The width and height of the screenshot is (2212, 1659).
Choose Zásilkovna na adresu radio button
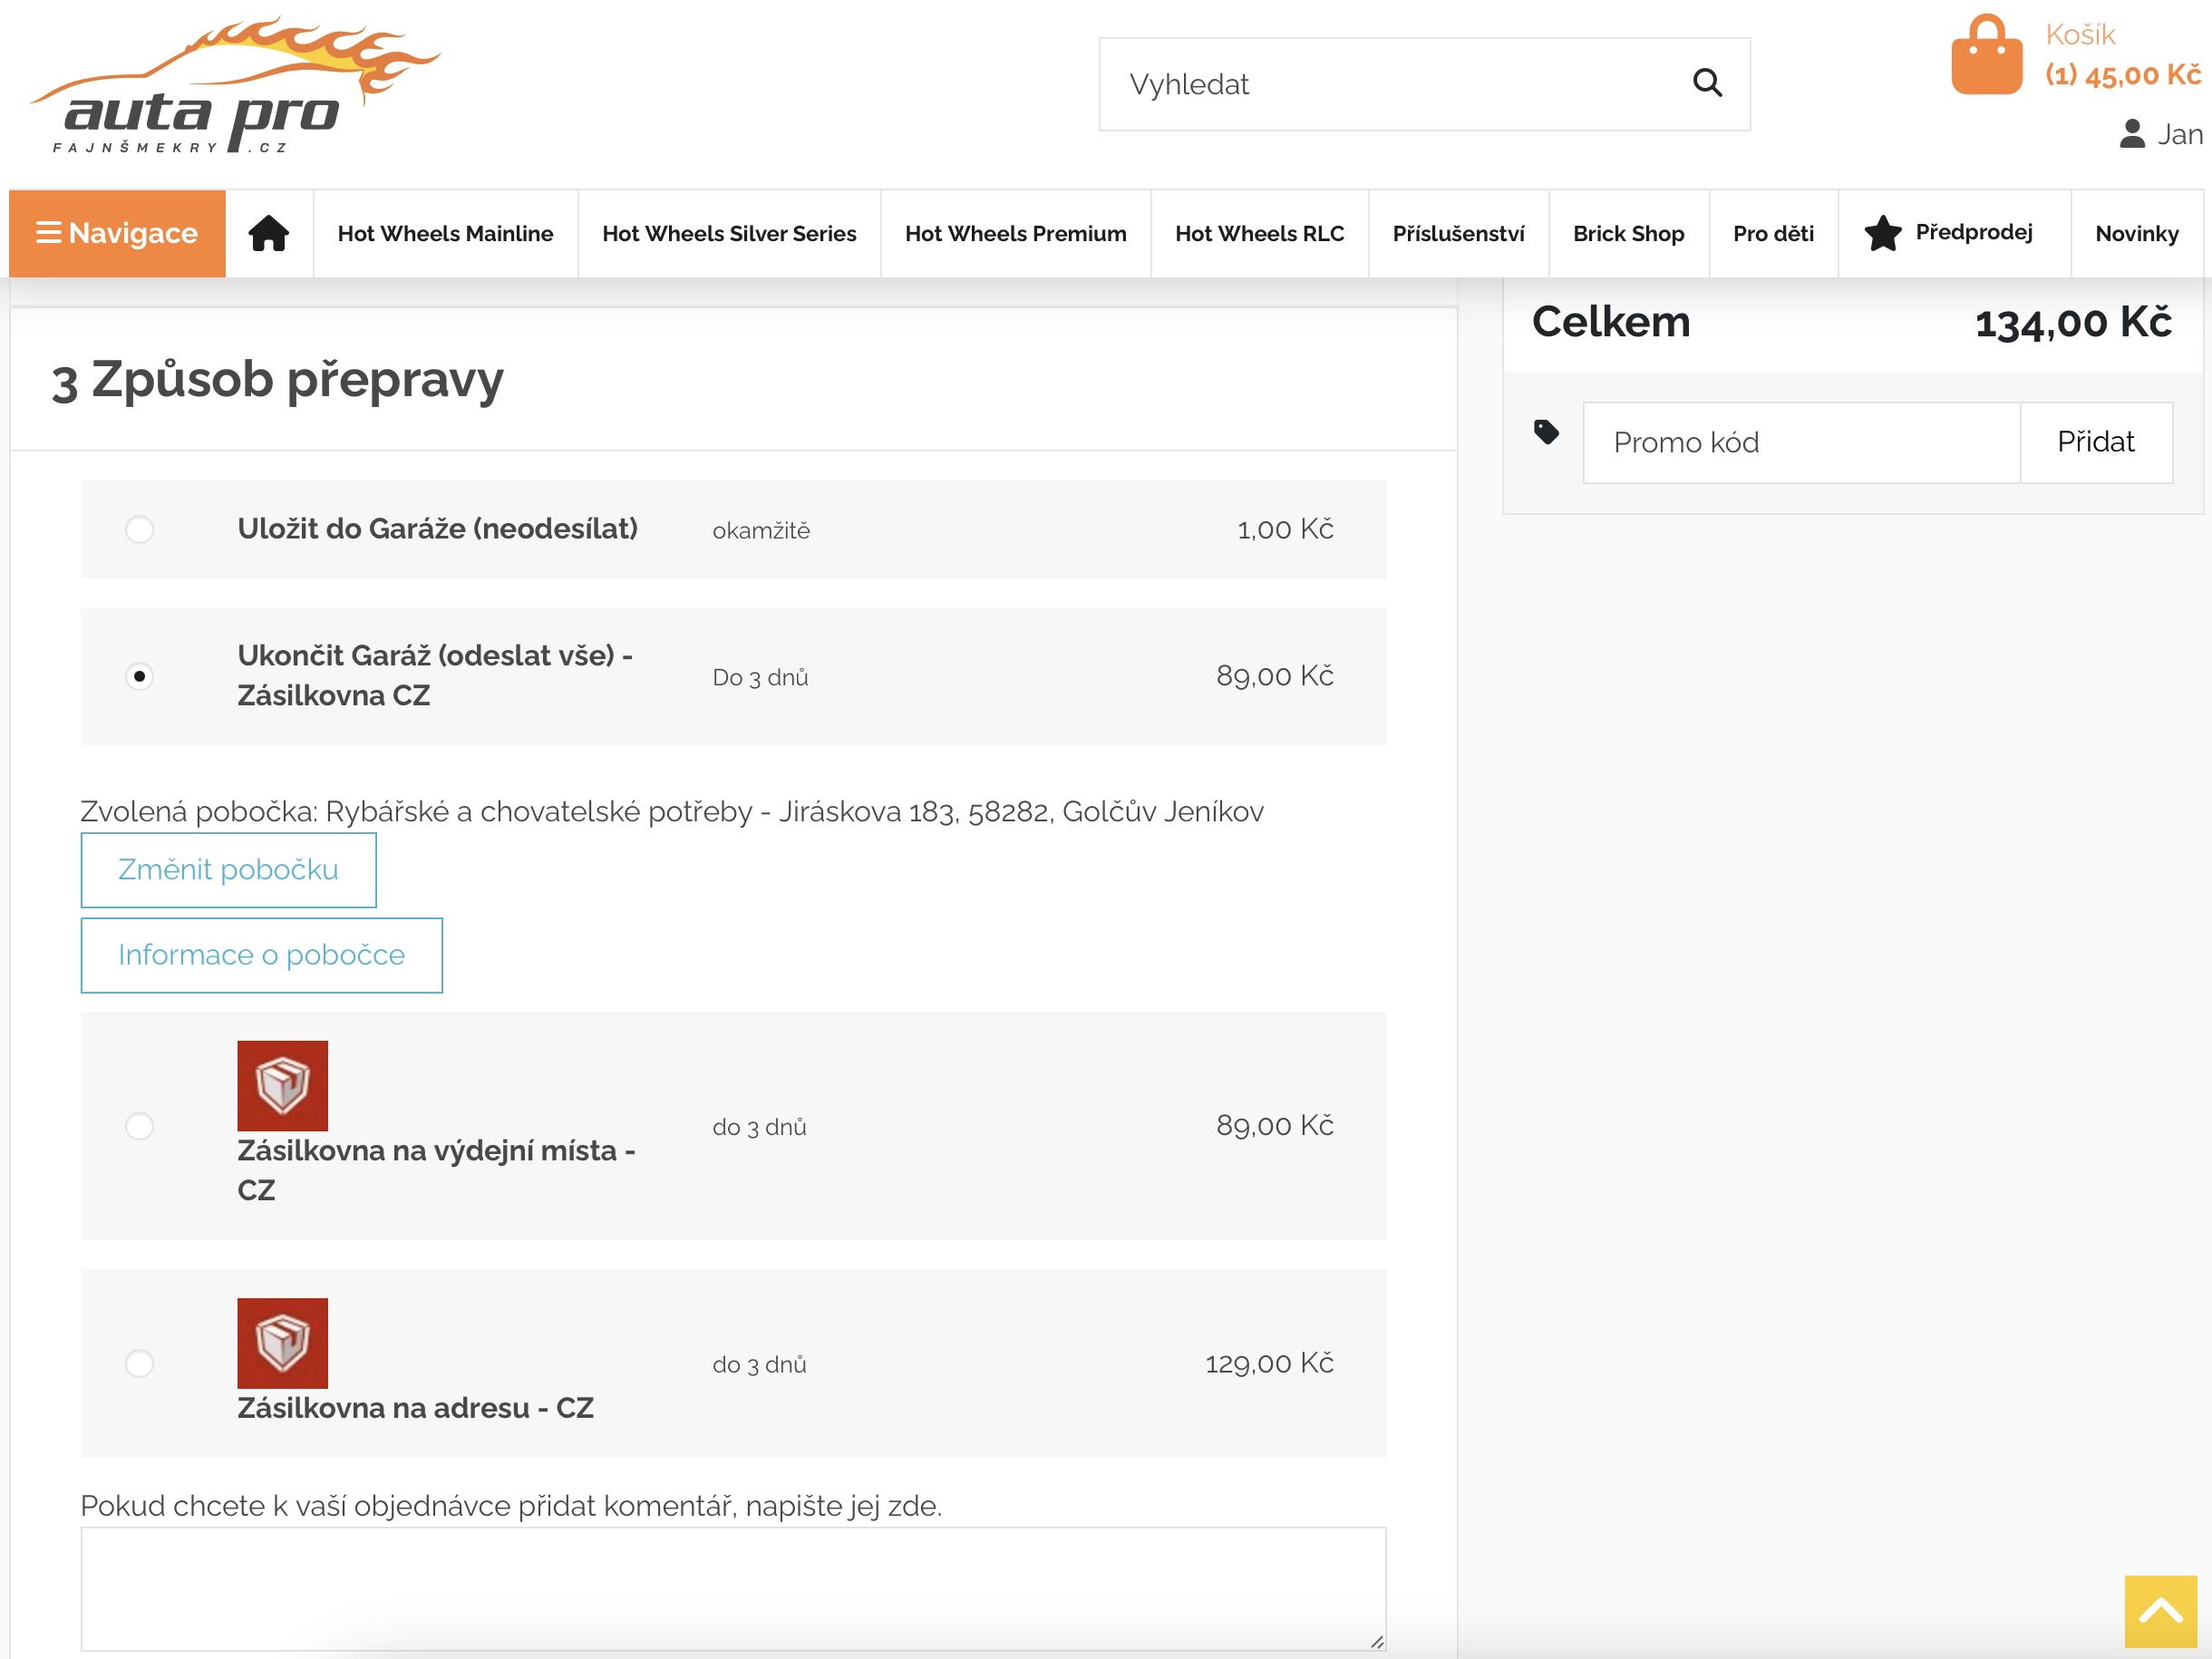(x=139, y=1363)
